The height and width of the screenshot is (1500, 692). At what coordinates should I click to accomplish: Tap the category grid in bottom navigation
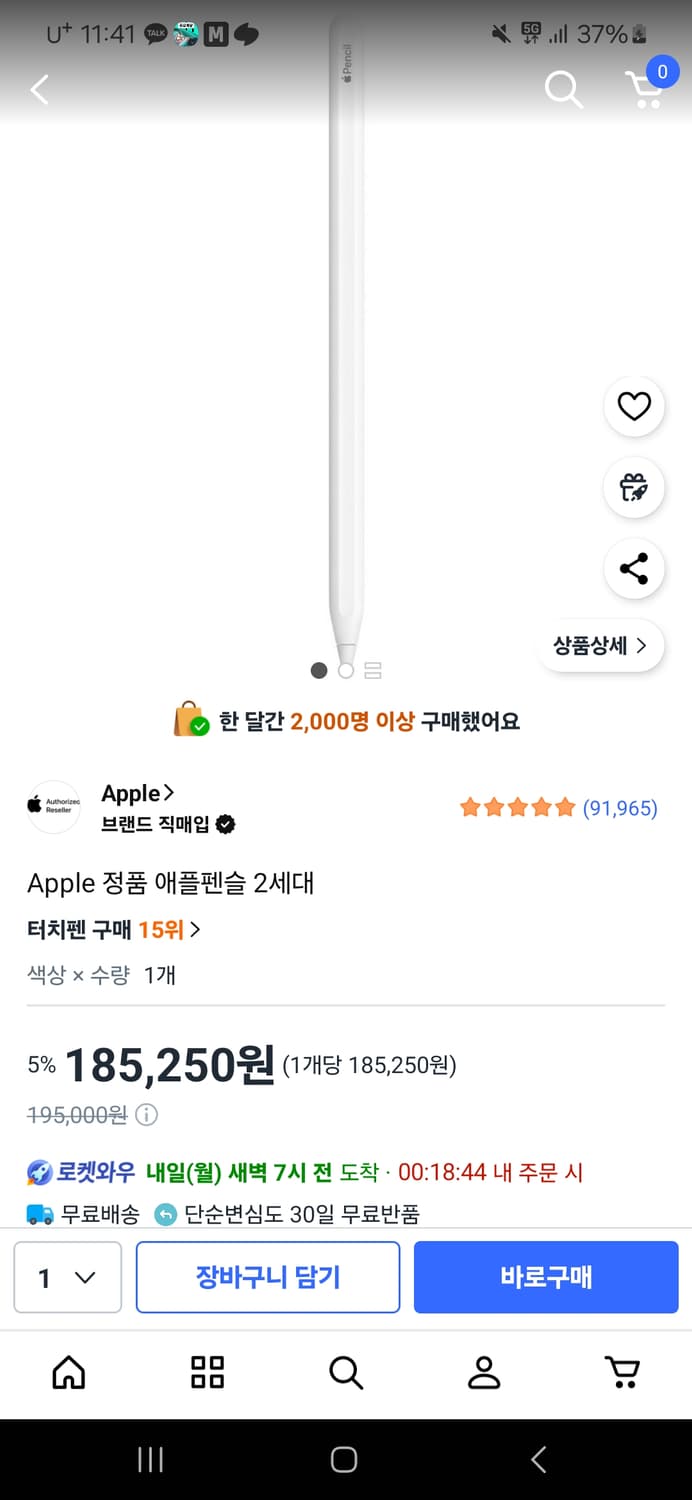206,1373
